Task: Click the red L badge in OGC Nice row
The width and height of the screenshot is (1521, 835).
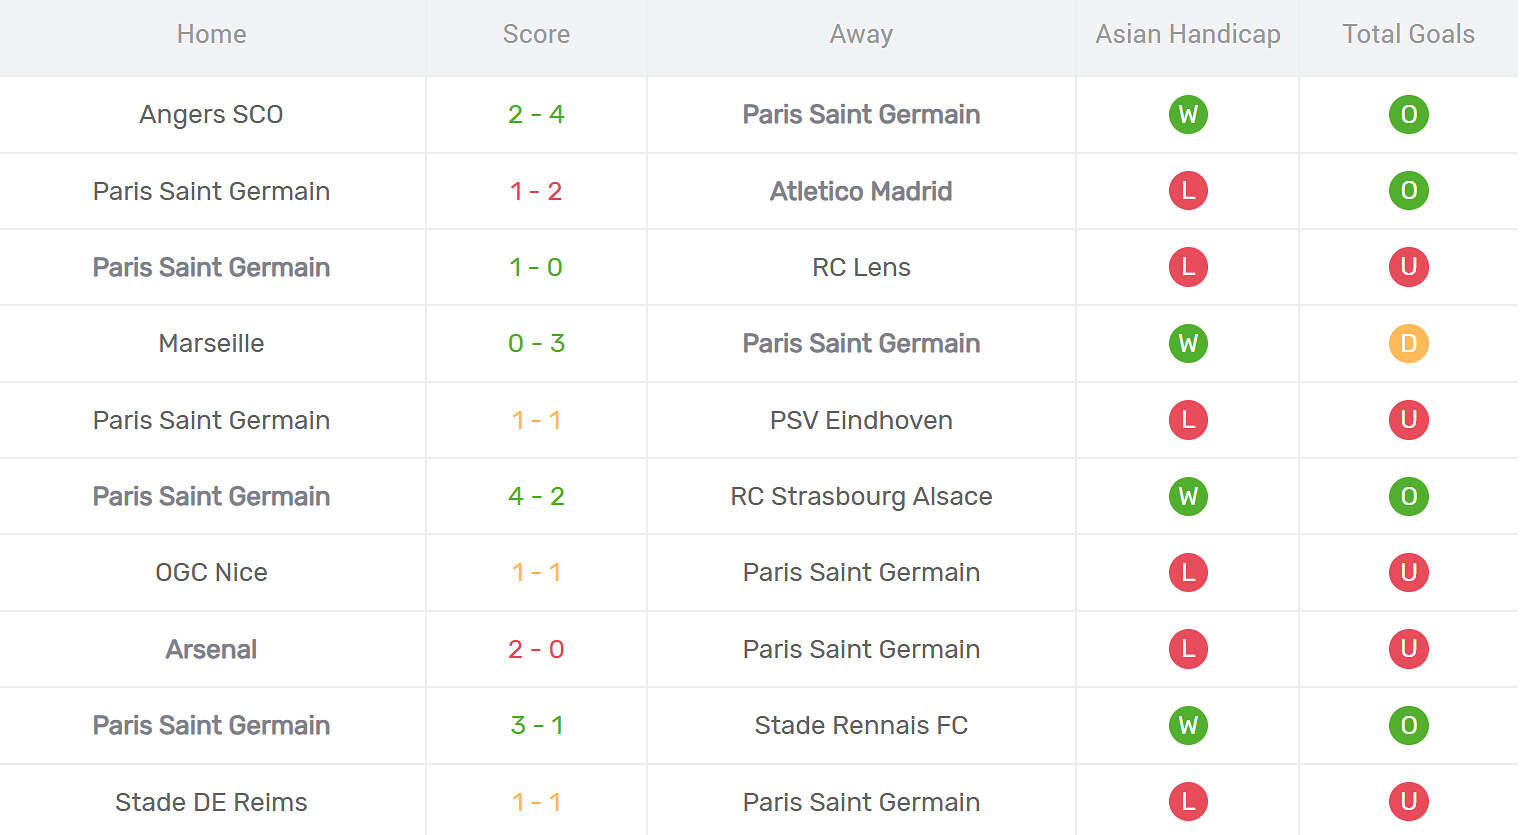Action: coord(1188,572)
